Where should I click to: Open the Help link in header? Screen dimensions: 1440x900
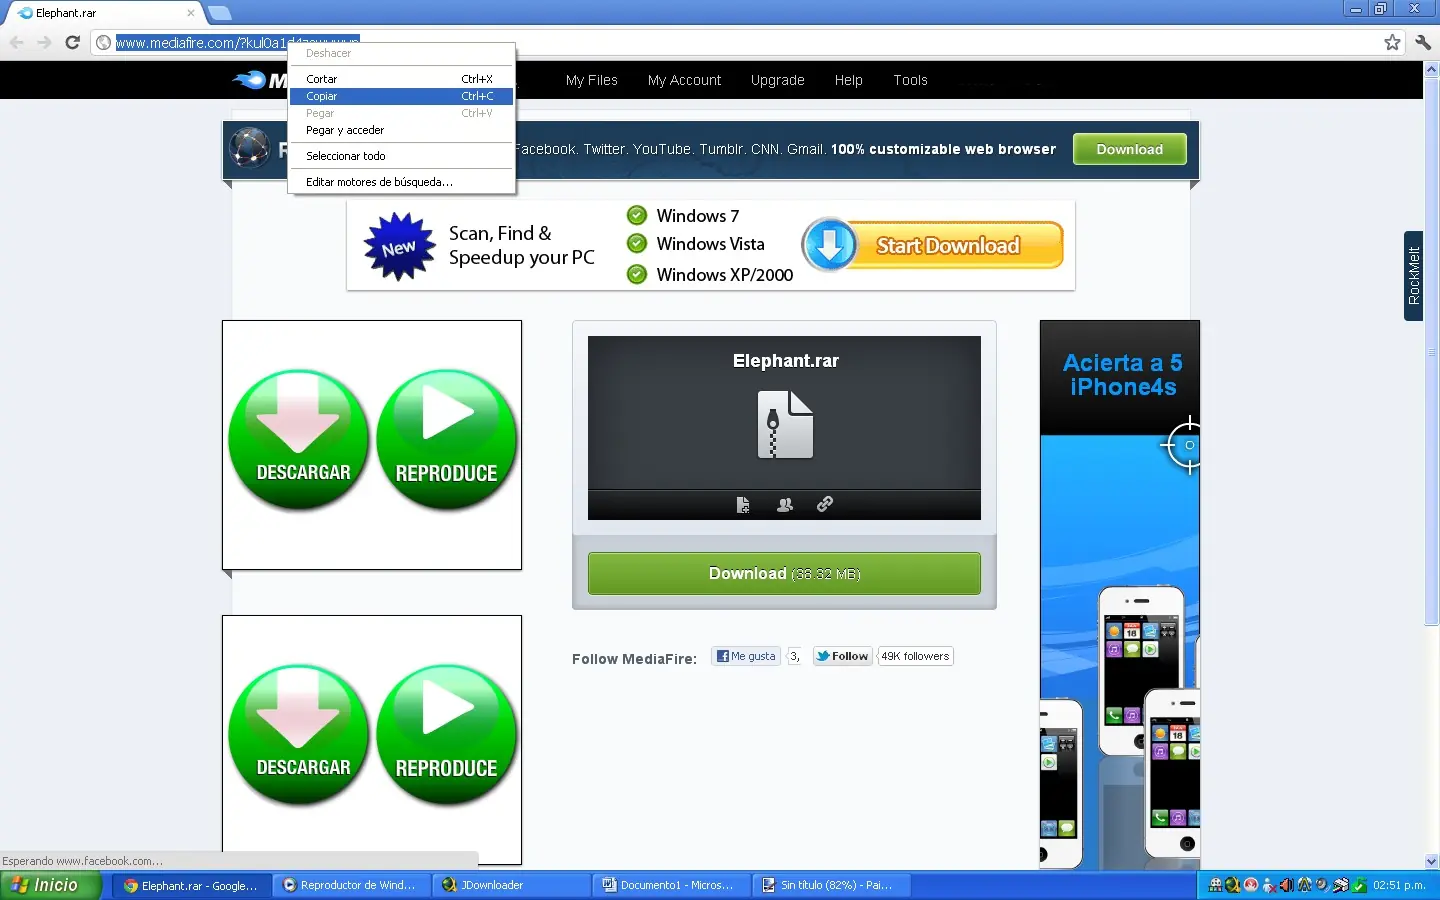[848, 80]
